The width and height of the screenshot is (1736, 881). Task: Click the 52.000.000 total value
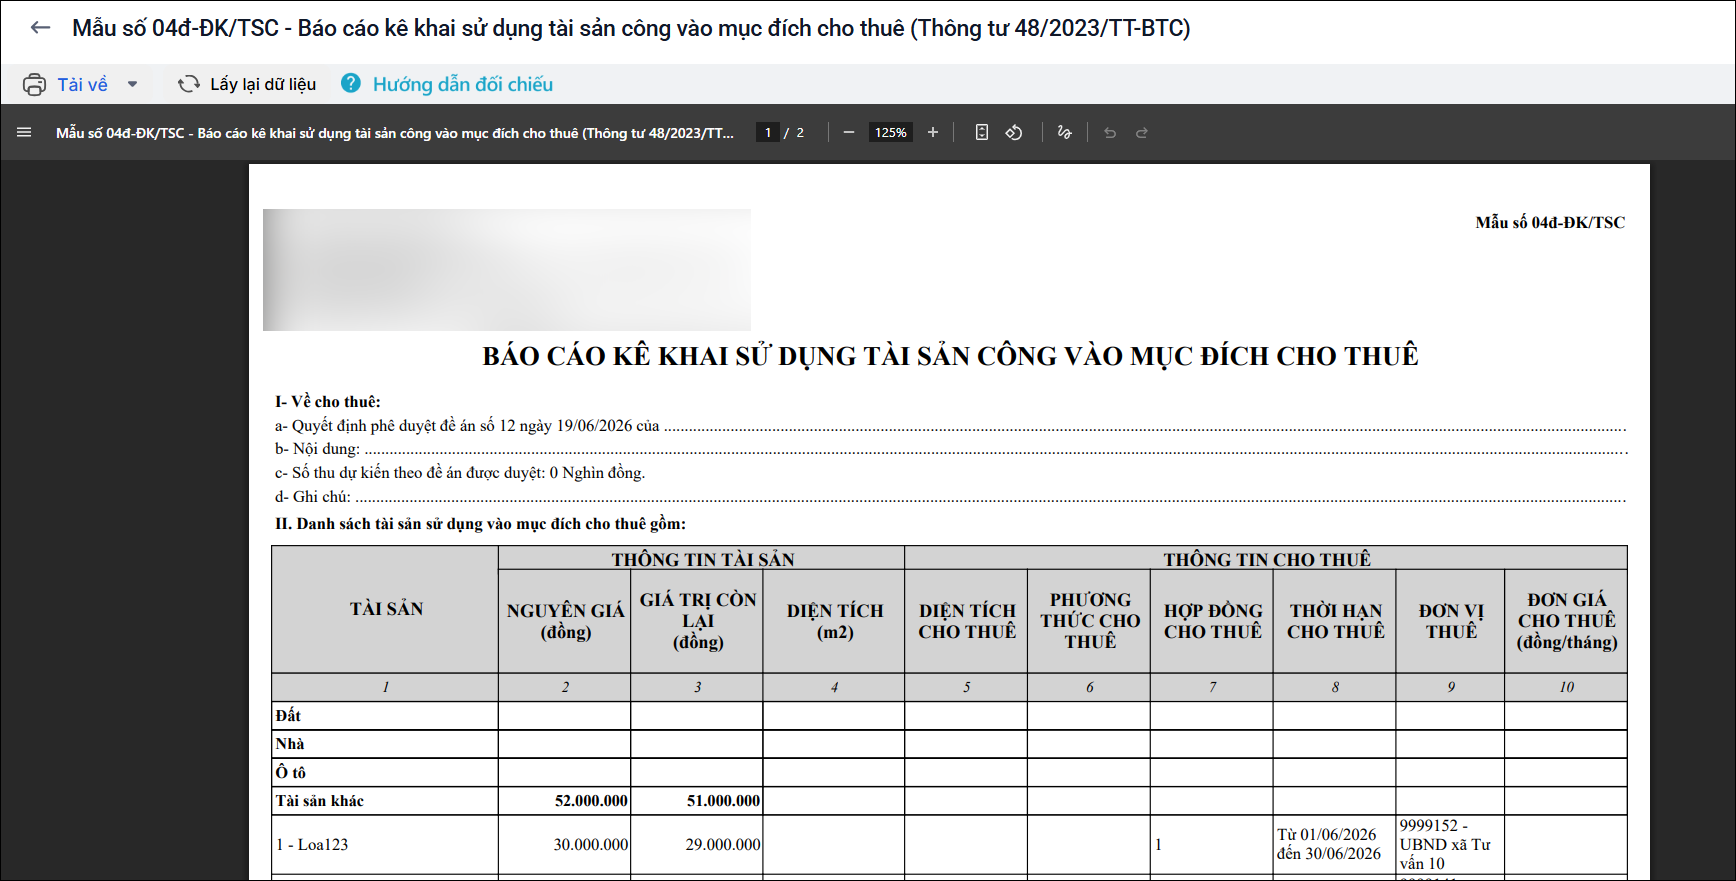pyautogui.click(x=591, y=801)
